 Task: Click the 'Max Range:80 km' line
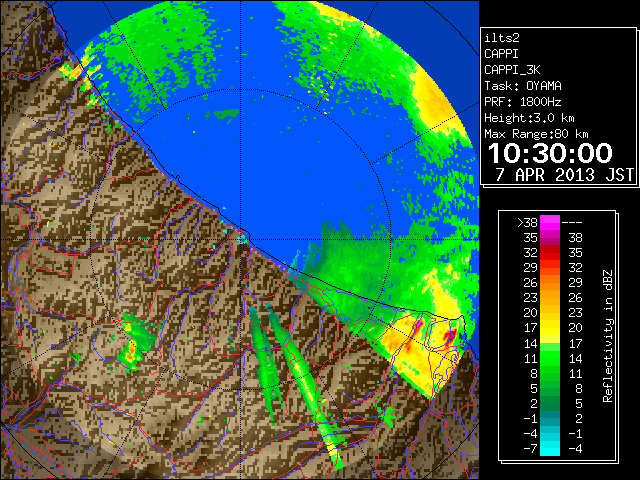(x=536, y=134)
